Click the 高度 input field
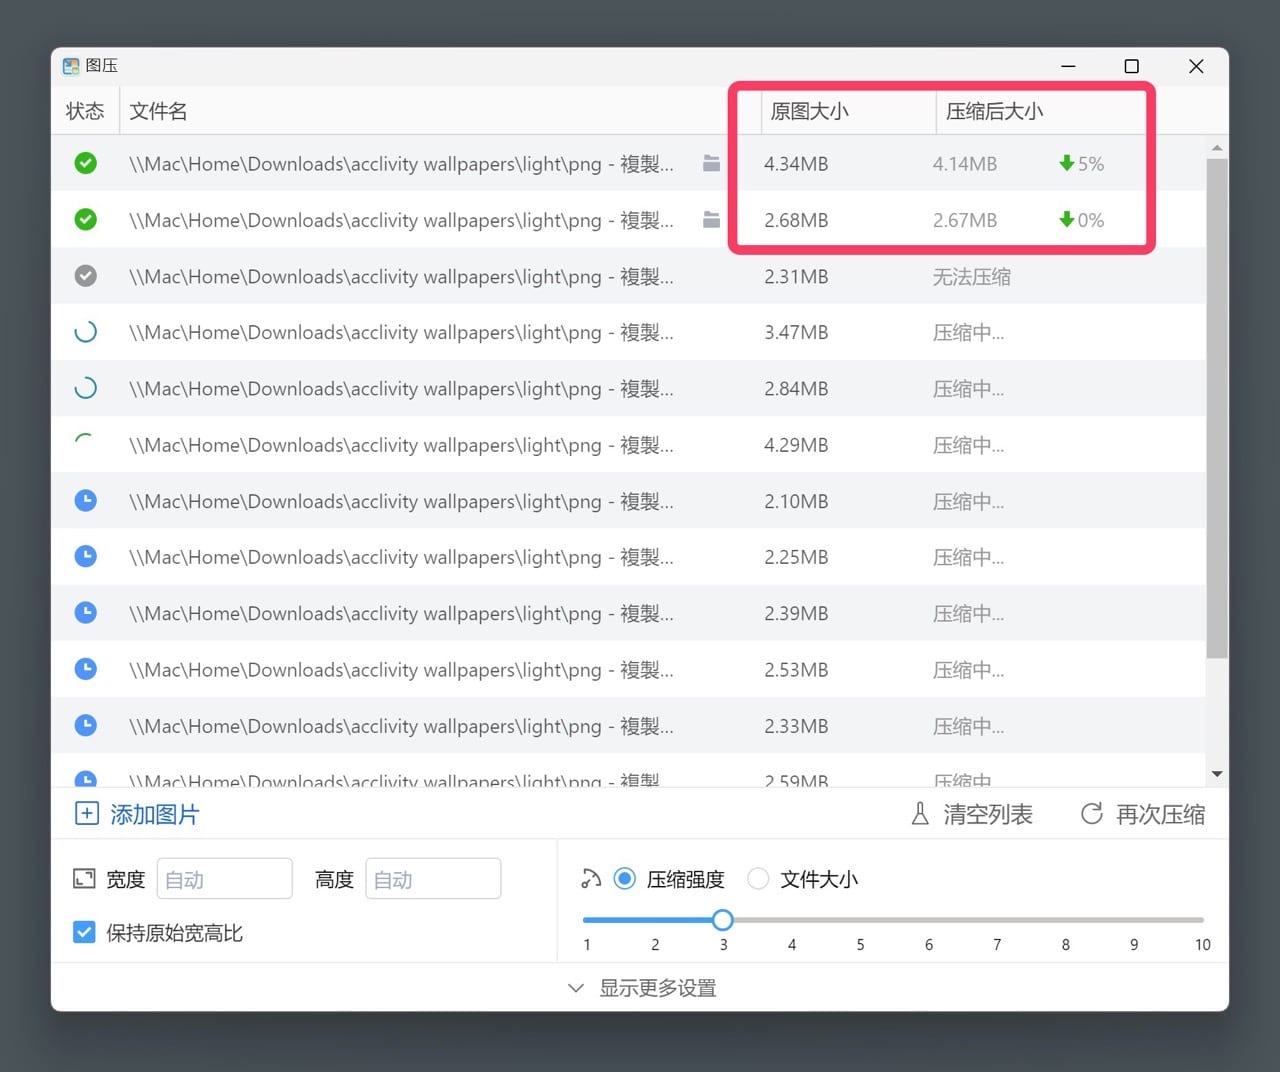 point(433,879)
